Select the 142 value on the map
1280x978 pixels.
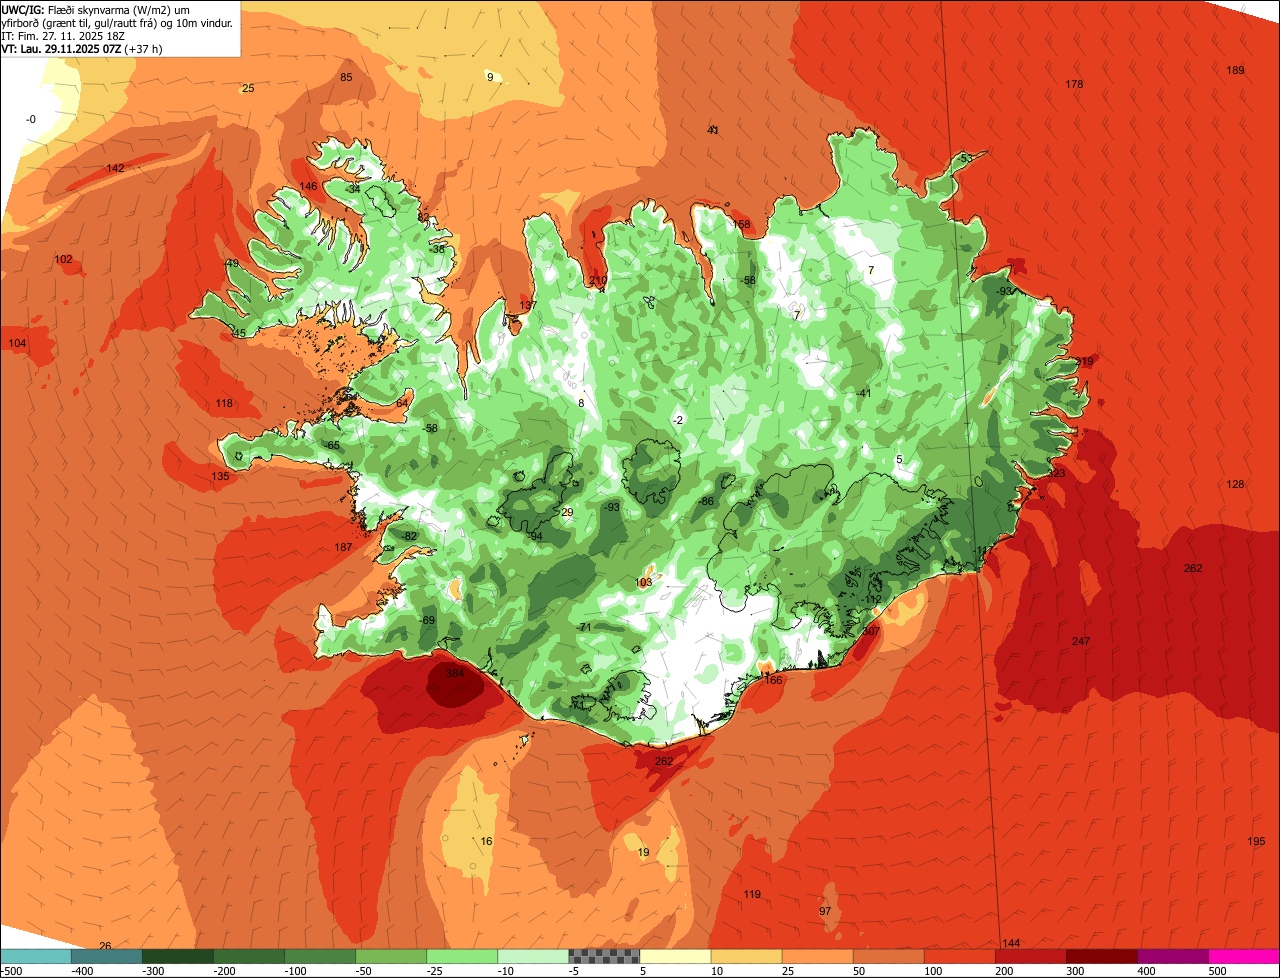115,168
